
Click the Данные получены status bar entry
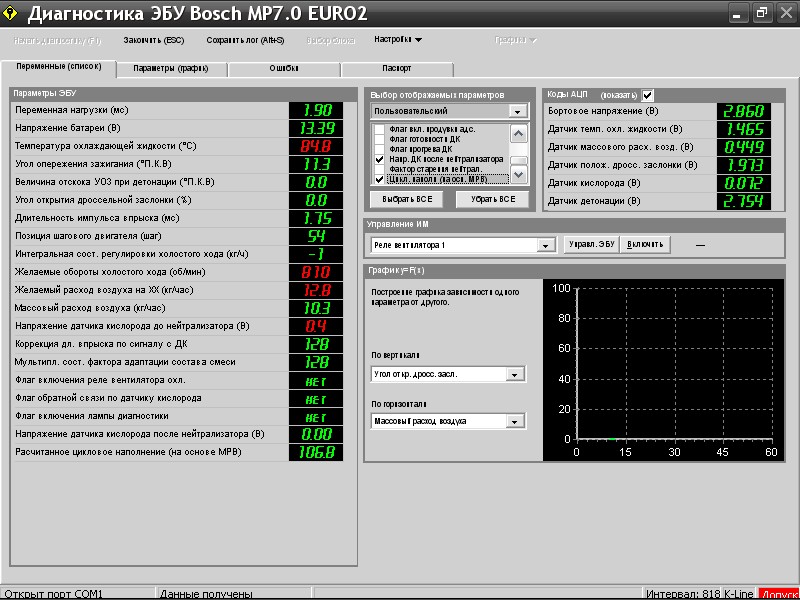point(206,594)
